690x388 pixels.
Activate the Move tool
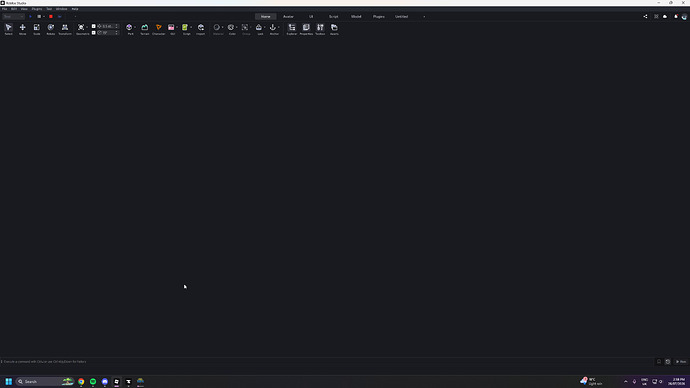(x=22, y=29)
